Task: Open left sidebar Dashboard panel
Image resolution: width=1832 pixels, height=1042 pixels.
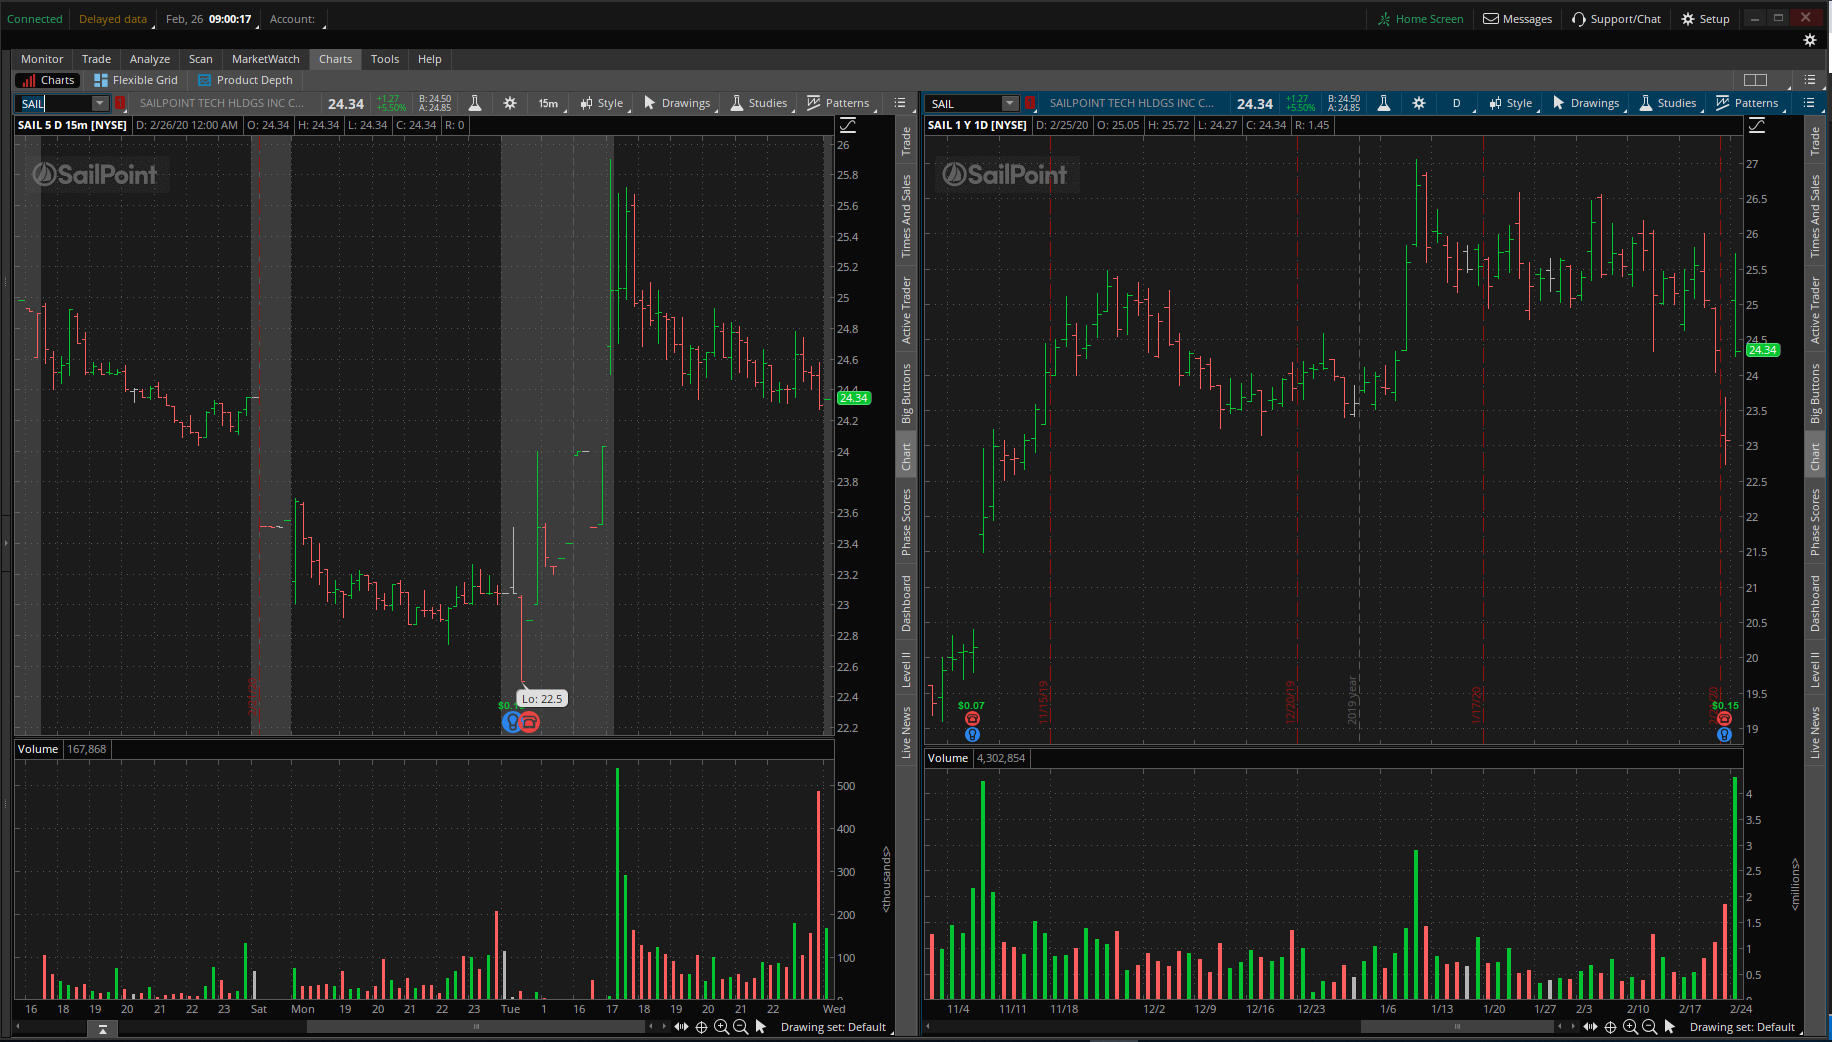Action: pyautogui.click(x=906, y=603)
